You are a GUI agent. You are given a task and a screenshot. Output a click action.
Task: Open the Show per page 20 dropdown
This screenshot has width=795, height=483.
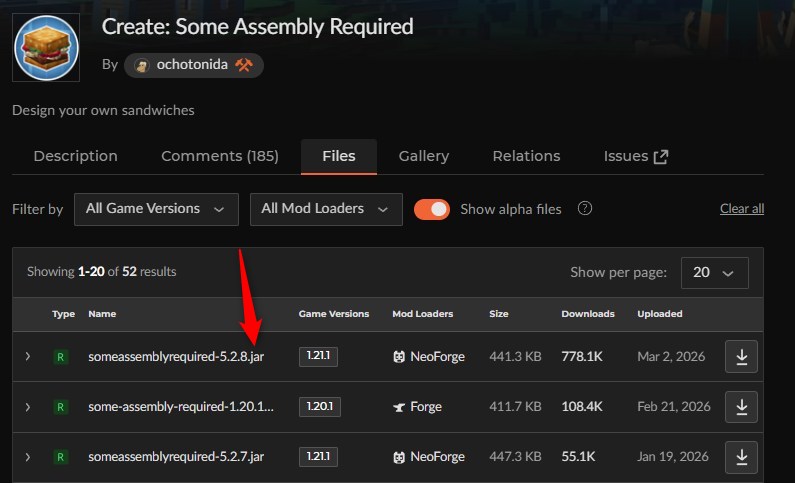point(714,273)
